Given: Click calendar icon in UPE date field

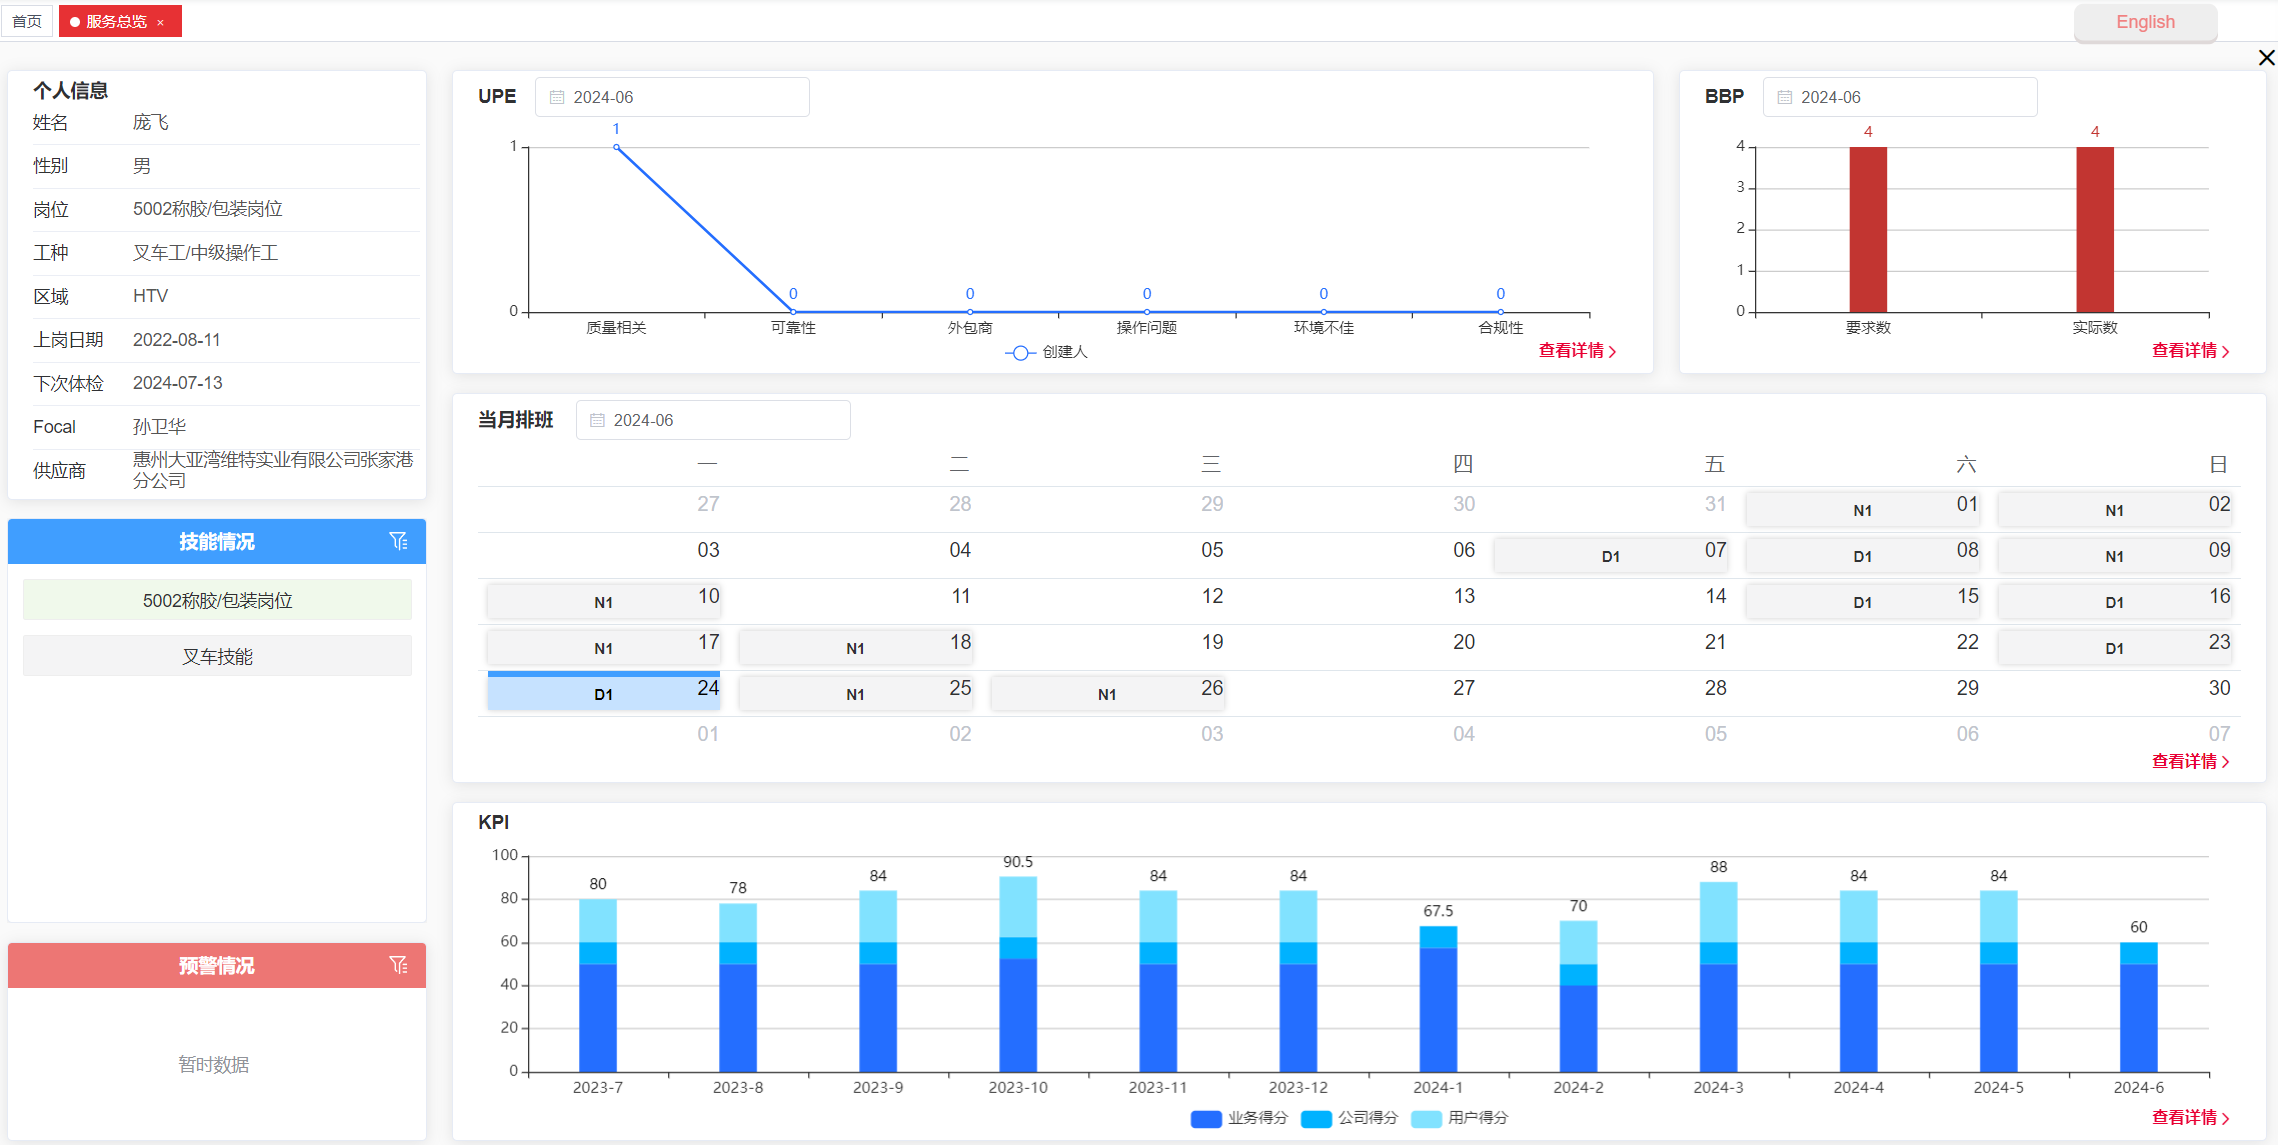Looking at the screenshot, I should pyautogui.click(x=557, y=97).
